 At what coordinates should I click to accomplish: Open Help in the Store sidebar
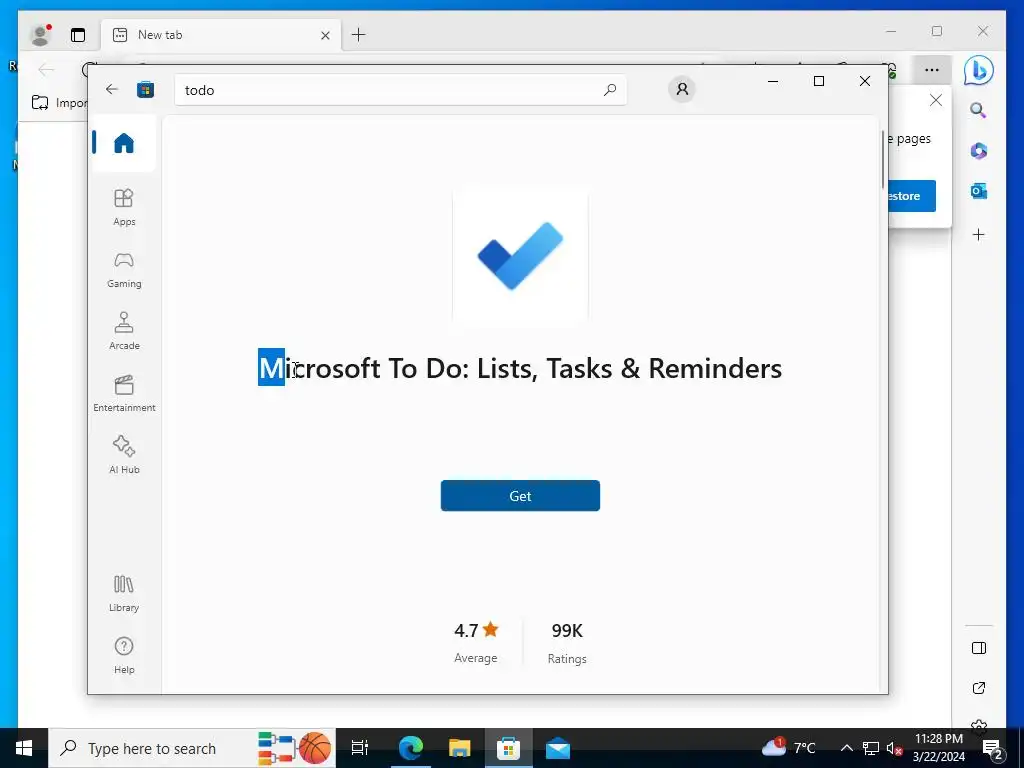123,655
